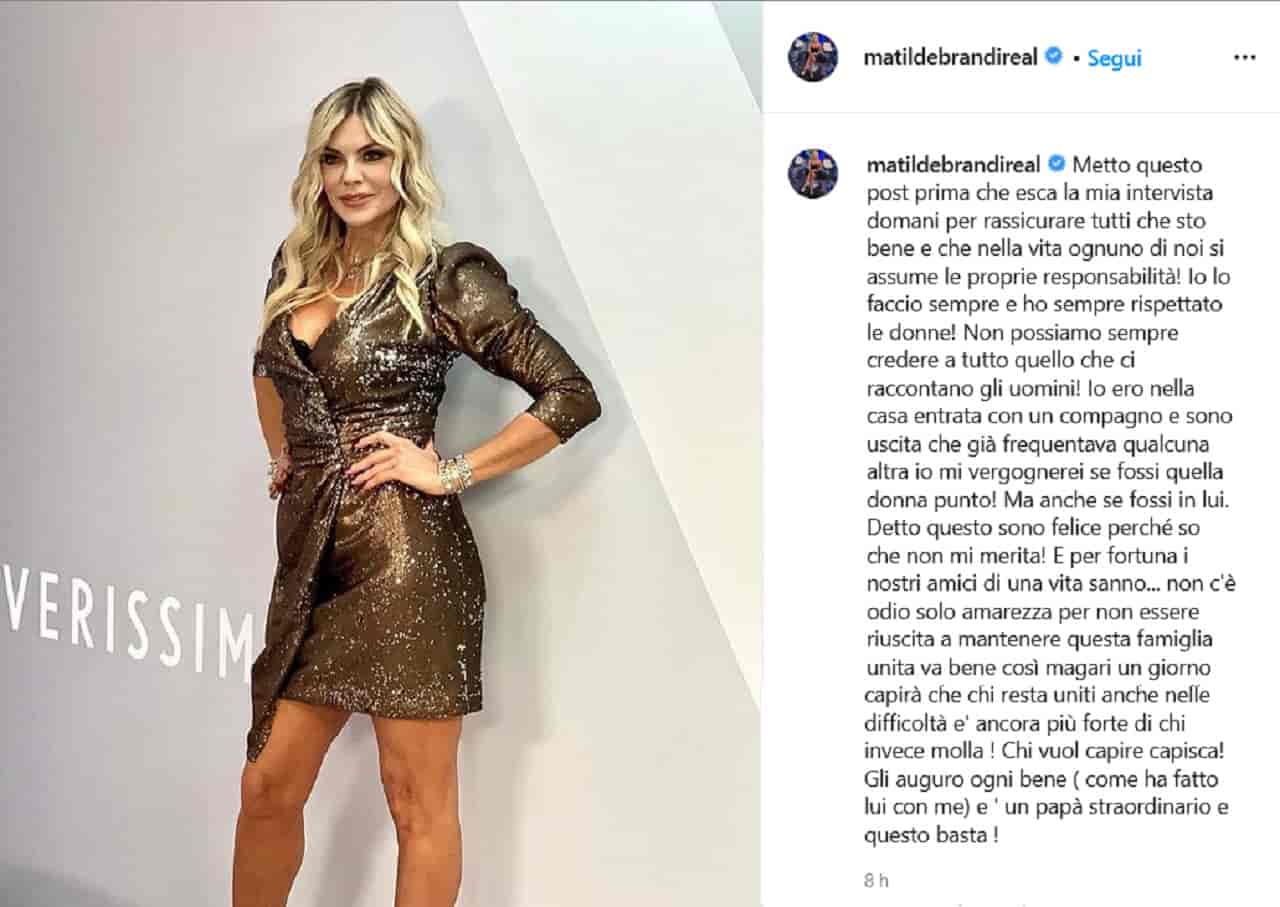The width and height of the screenshot is (1280, 907).
Task: Follow the account via Segui
Action: [x=1114, y=59]
